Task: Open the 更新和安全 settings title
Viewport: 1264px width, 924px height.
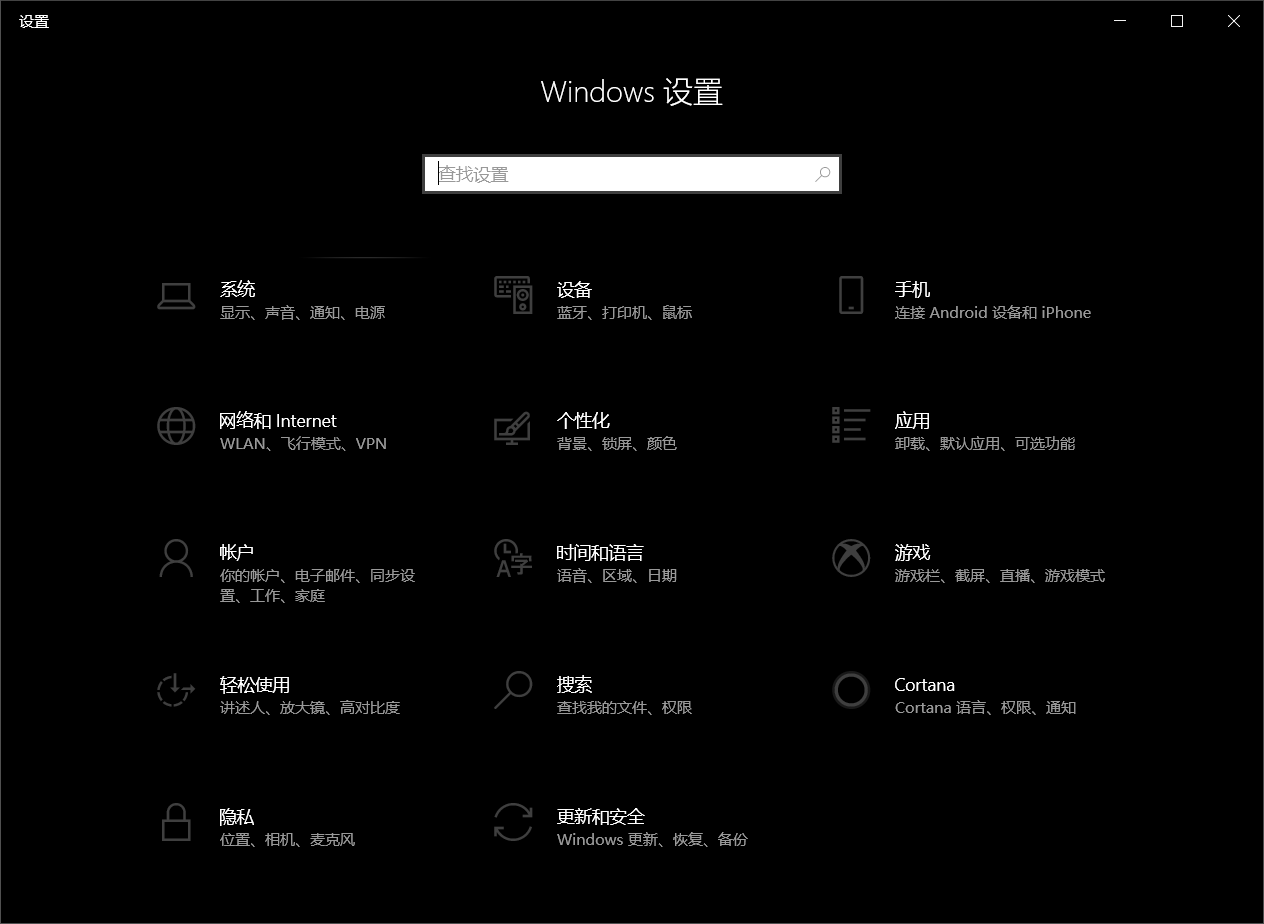Action: 601,816
